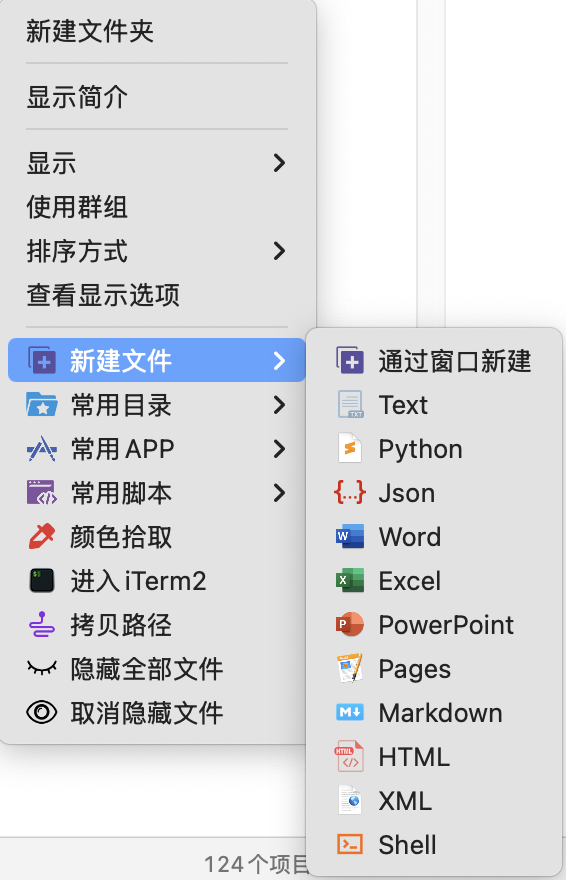The width and height of the screenshot is (566, 880).
Task: Create a new Json file label
Action: tap(407, 493)
